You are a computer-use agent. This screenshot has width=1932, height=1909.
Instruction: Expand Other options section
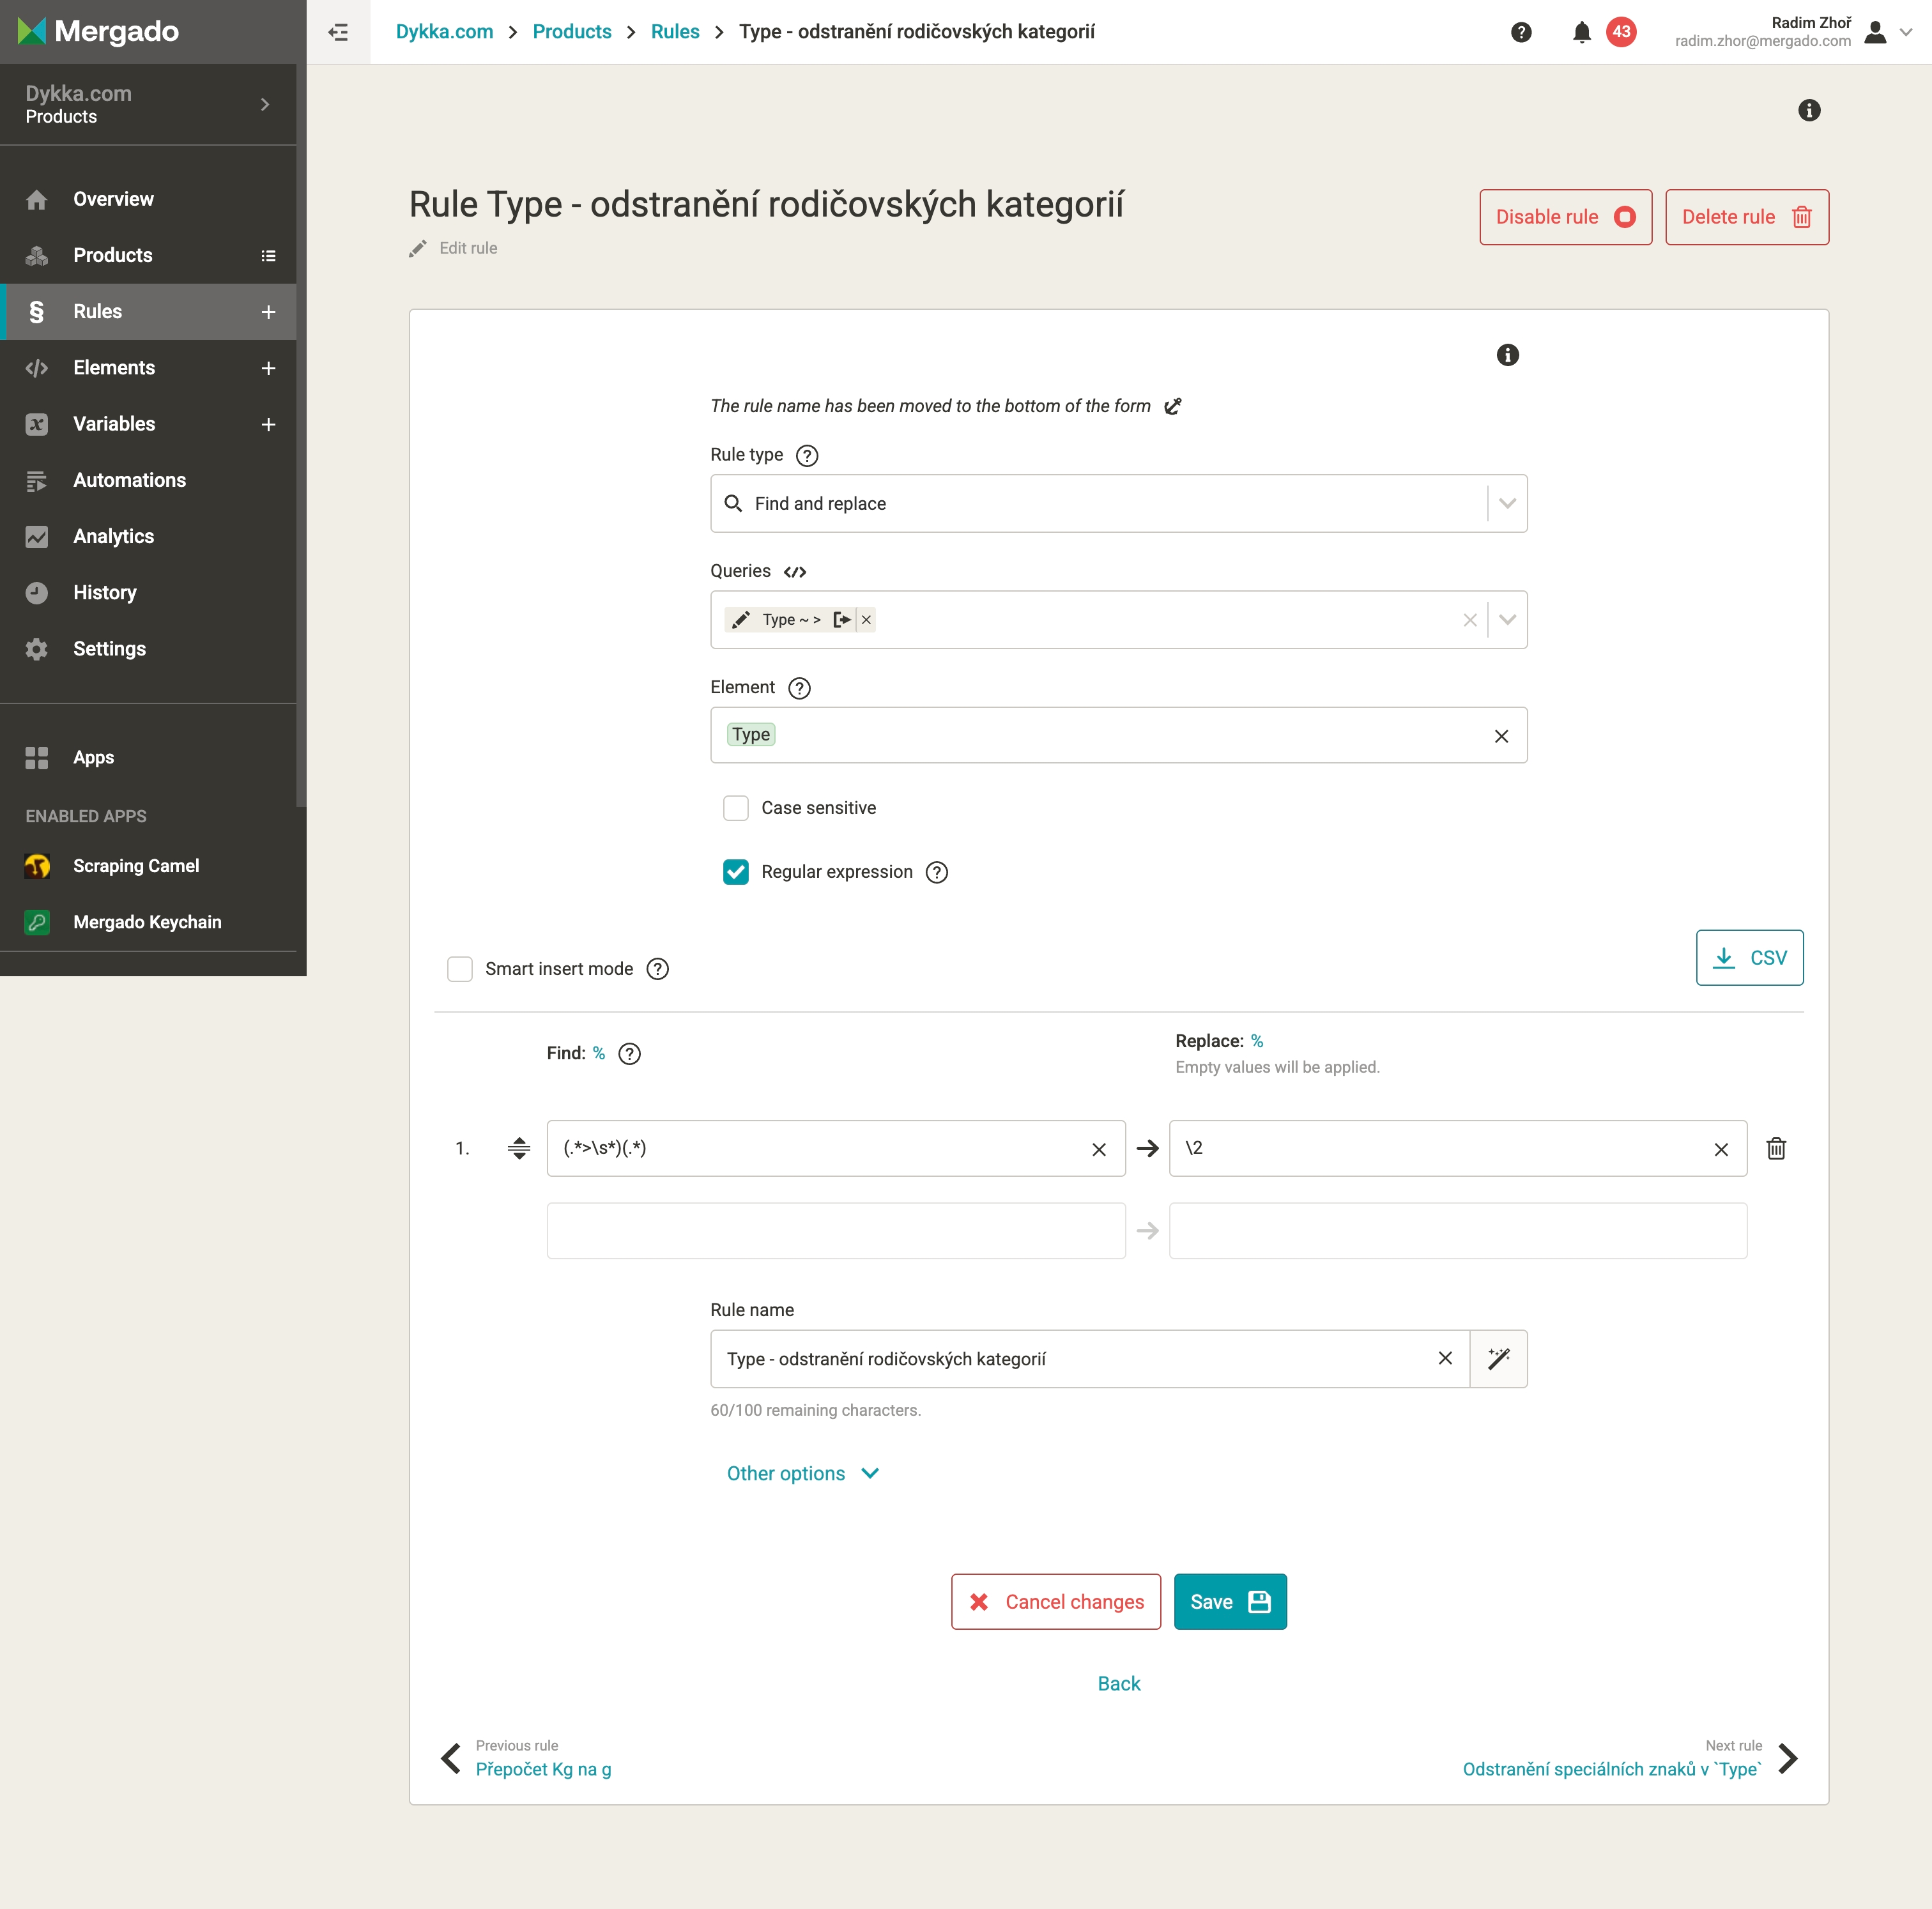(802, 1473)
